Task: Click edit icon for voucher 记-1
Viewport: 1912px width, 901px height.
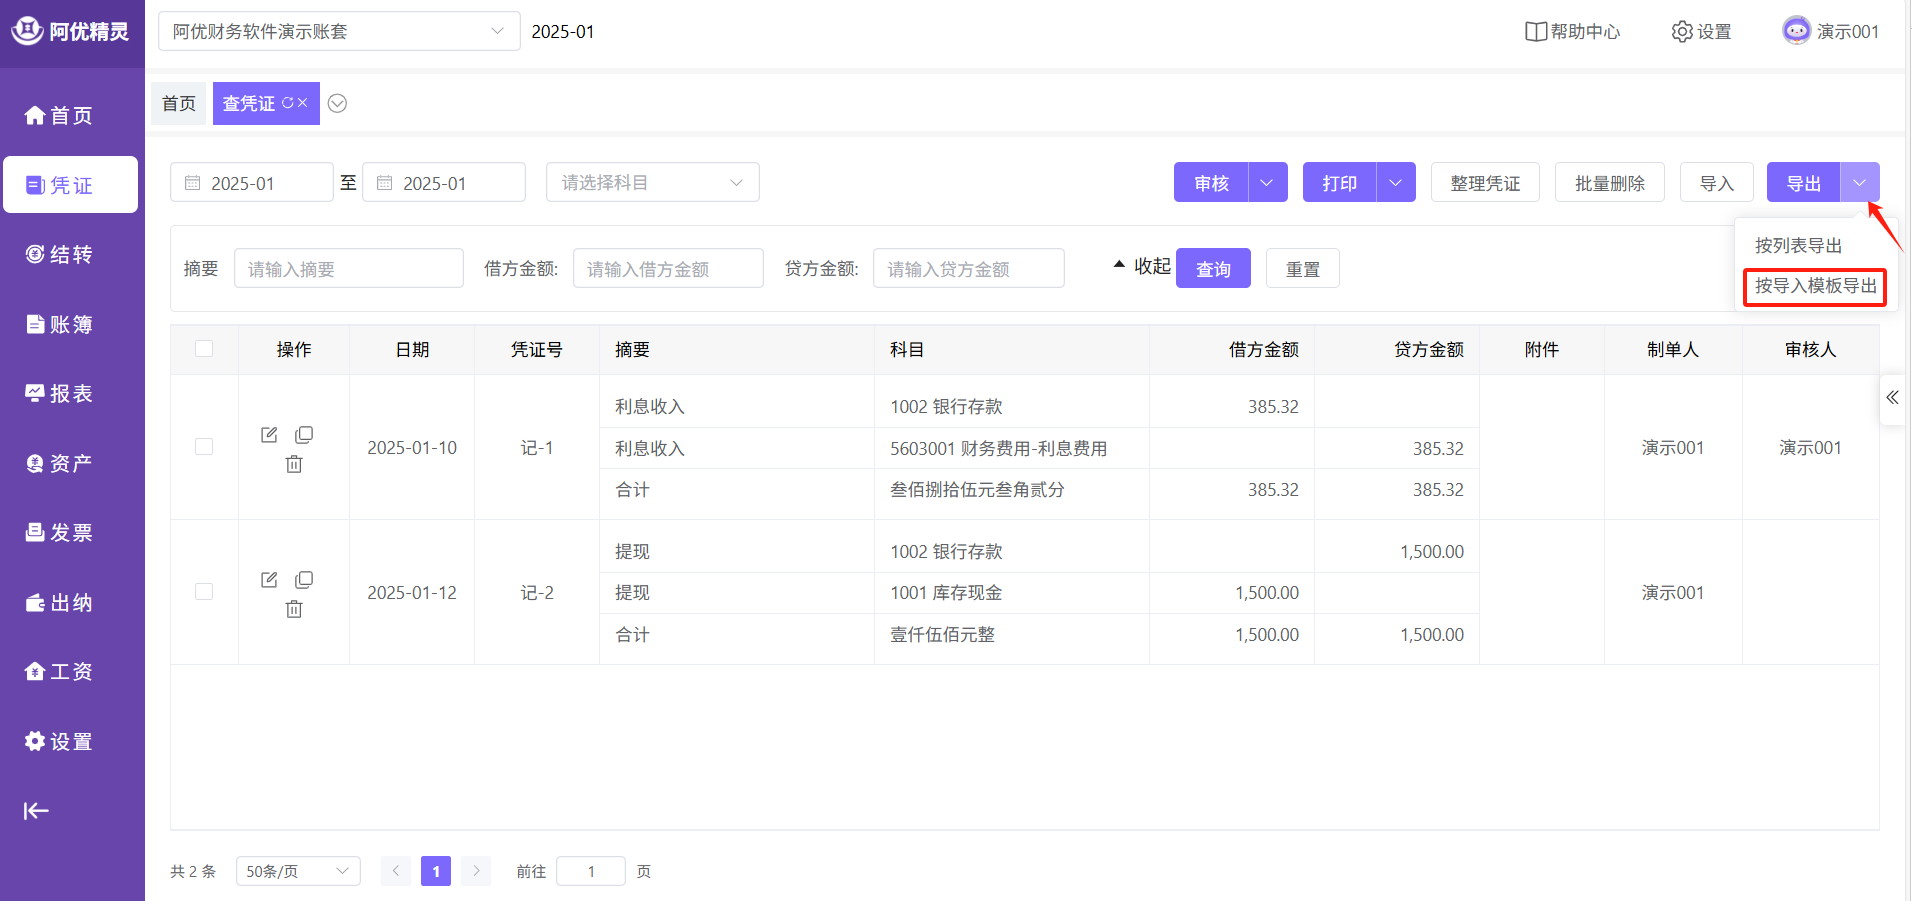Action: coord(269,435)
